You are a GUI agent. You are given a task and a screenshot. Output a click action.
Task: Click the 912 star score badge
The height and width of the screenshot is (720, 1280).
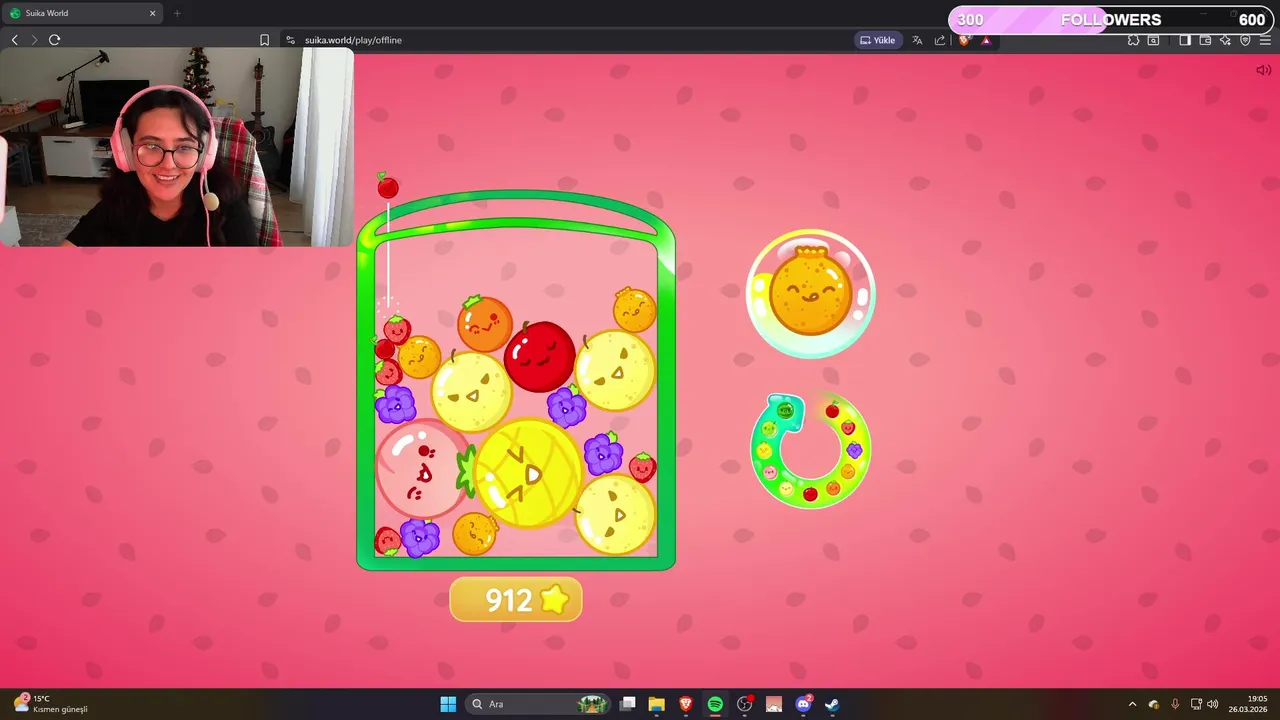click(516, 600)
